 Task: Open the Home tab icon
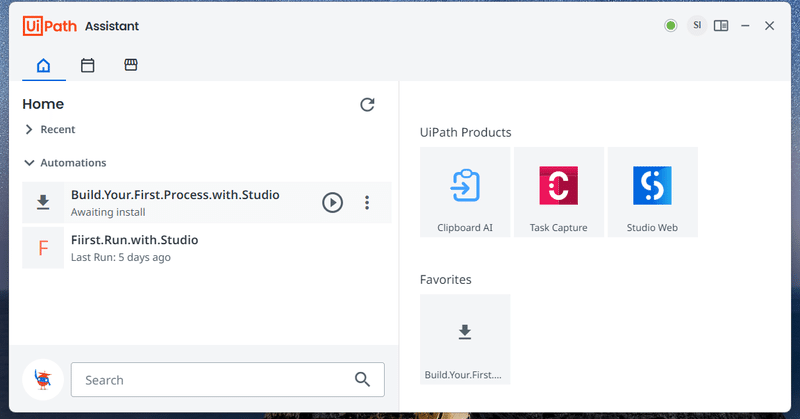click(x=43, y=65)
